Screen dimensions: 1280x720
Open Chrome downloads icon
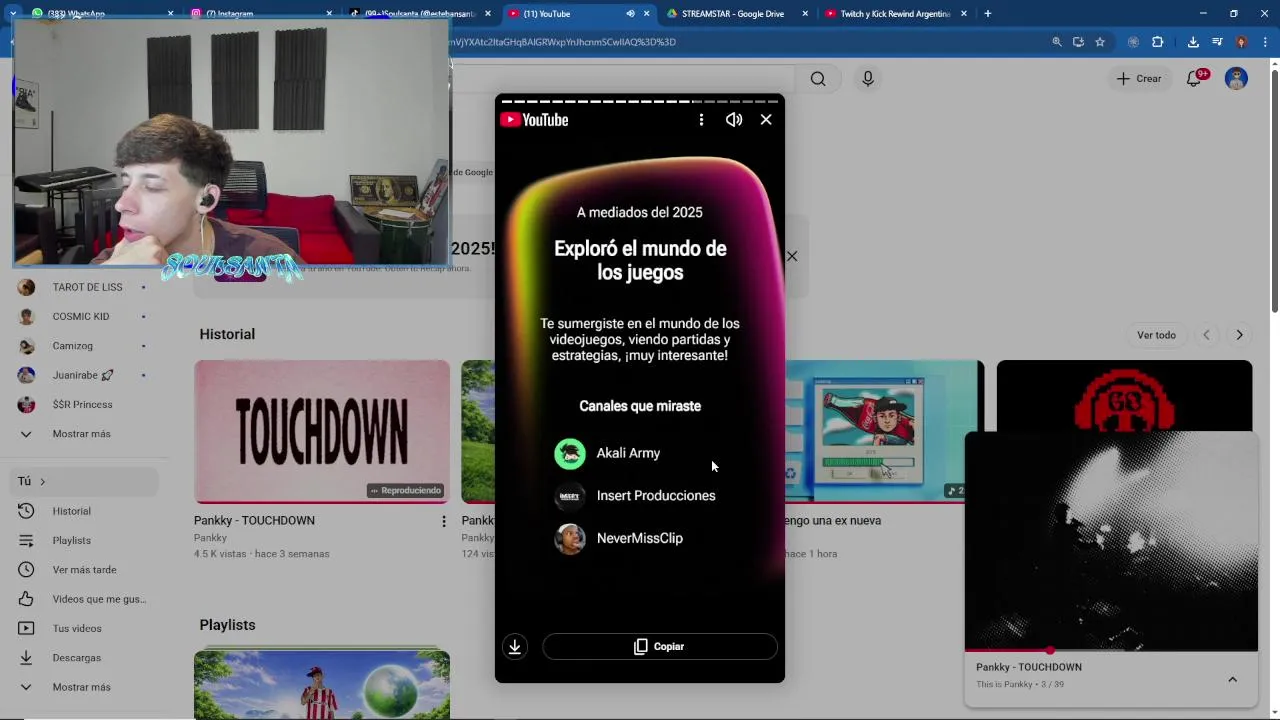click(1193, 42)
